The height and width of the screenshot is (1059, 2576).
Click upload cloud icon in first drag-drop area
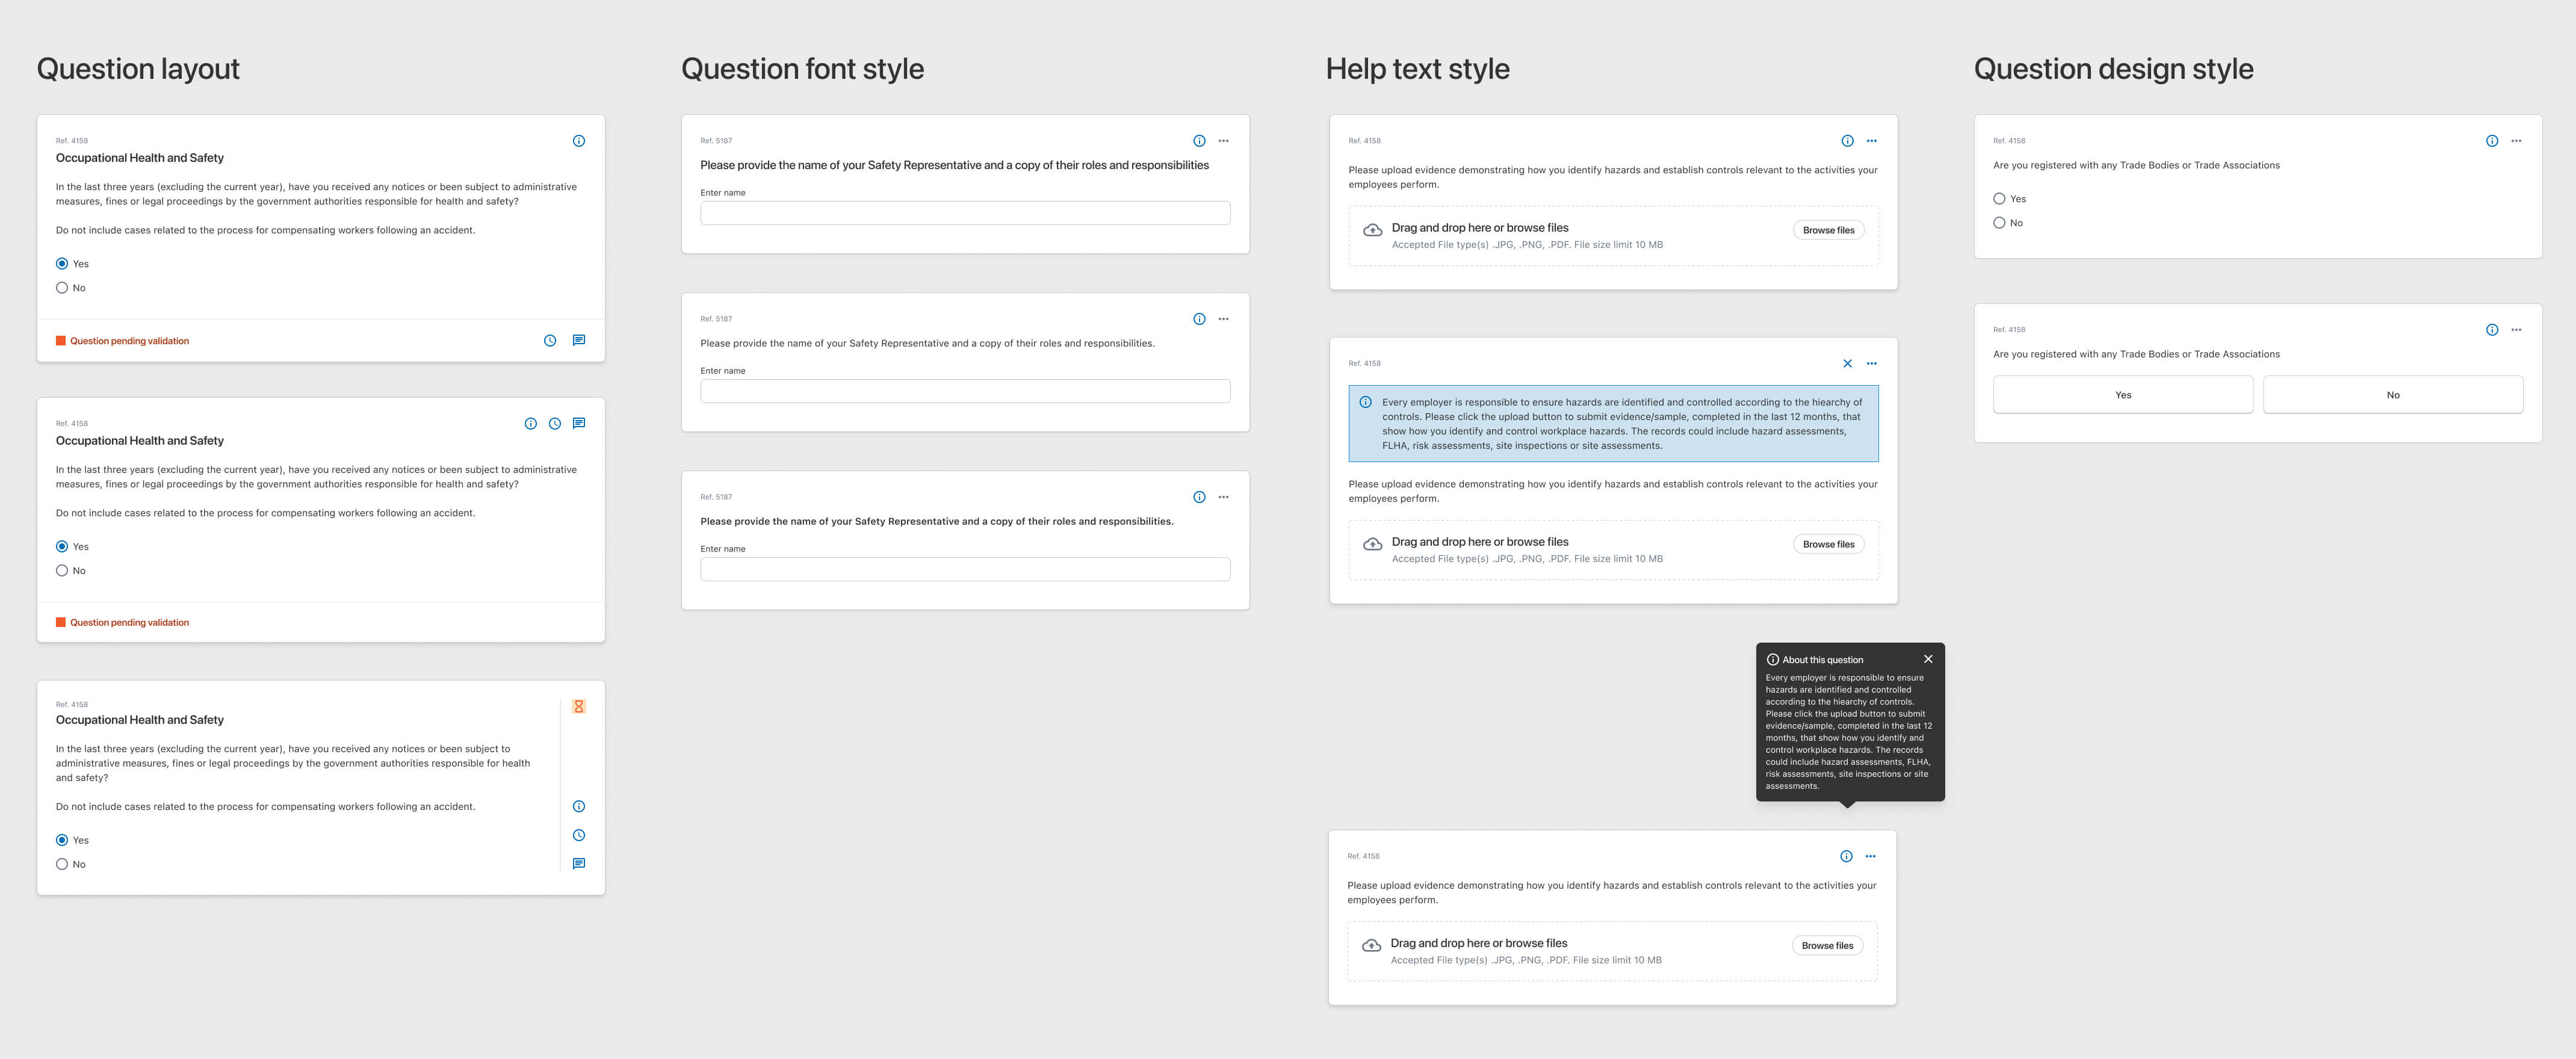[x=1373, y=231]
